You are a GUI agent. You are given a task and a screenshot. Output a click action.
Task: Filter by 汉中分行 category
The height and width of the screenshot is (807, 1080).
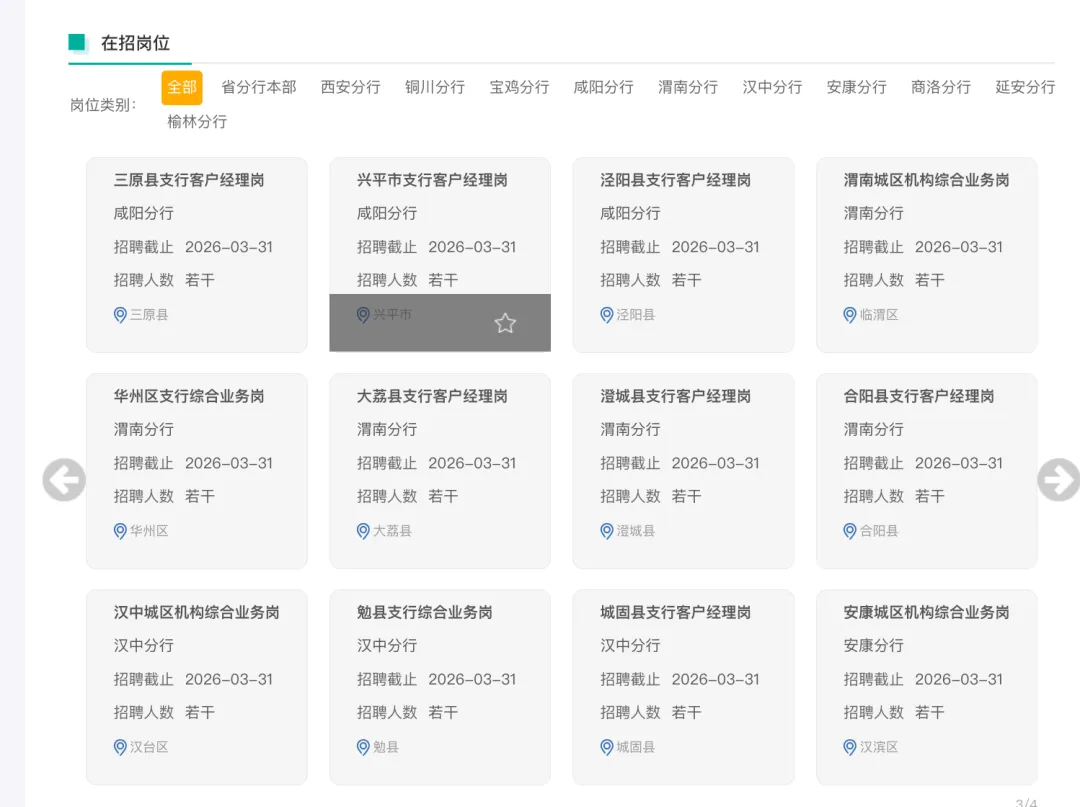point(772,87)
